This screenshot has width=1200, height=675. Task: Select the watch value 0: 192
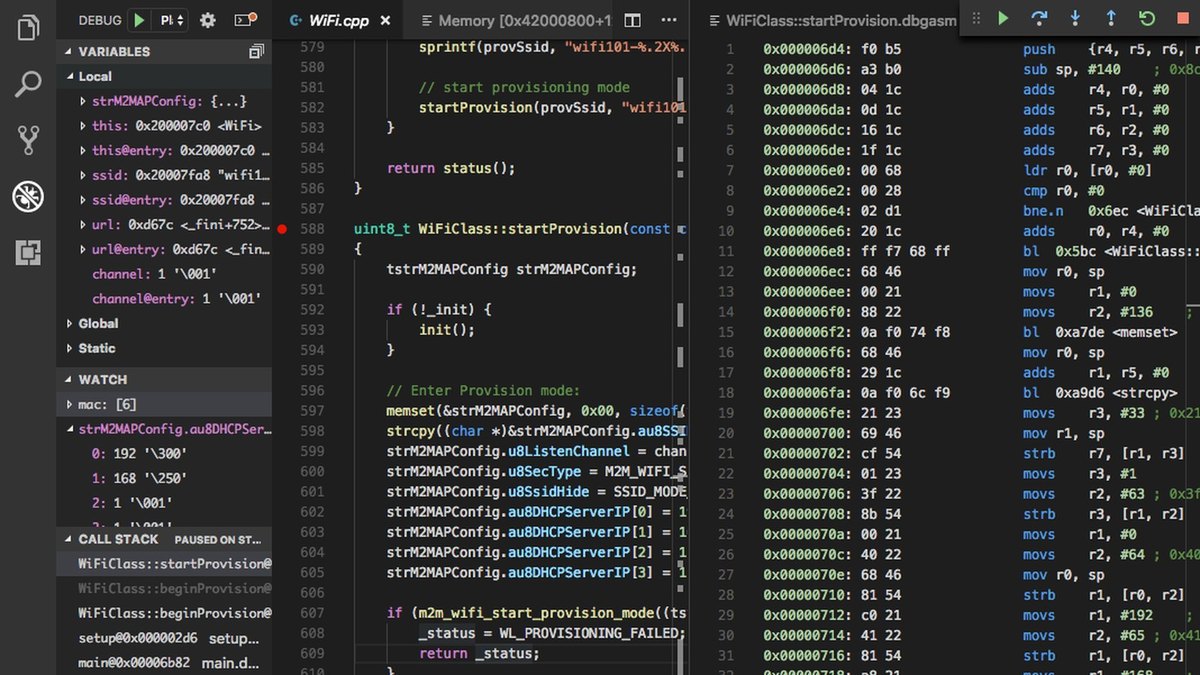(164, 454)
